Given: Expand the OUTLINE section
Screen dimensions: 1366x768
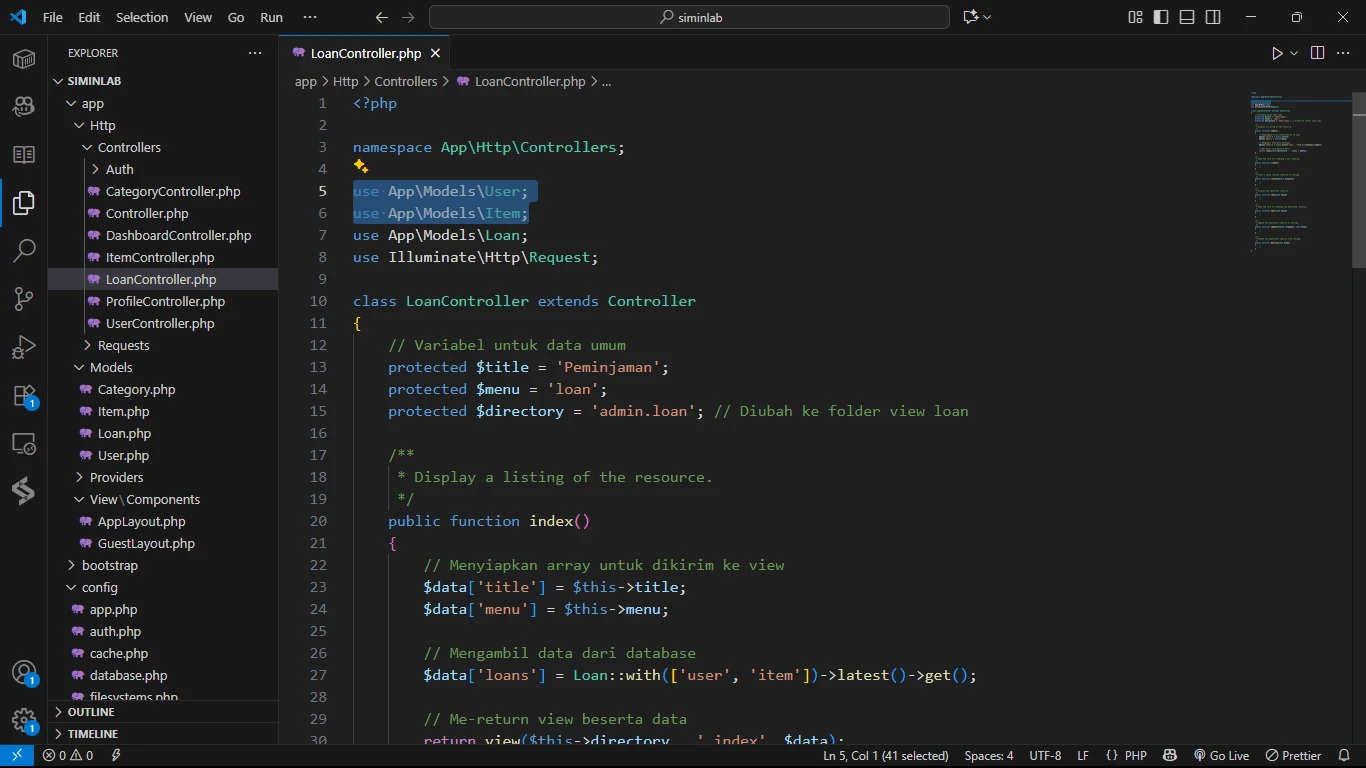Looking at the screenshot, I should (x=91, y=712).
